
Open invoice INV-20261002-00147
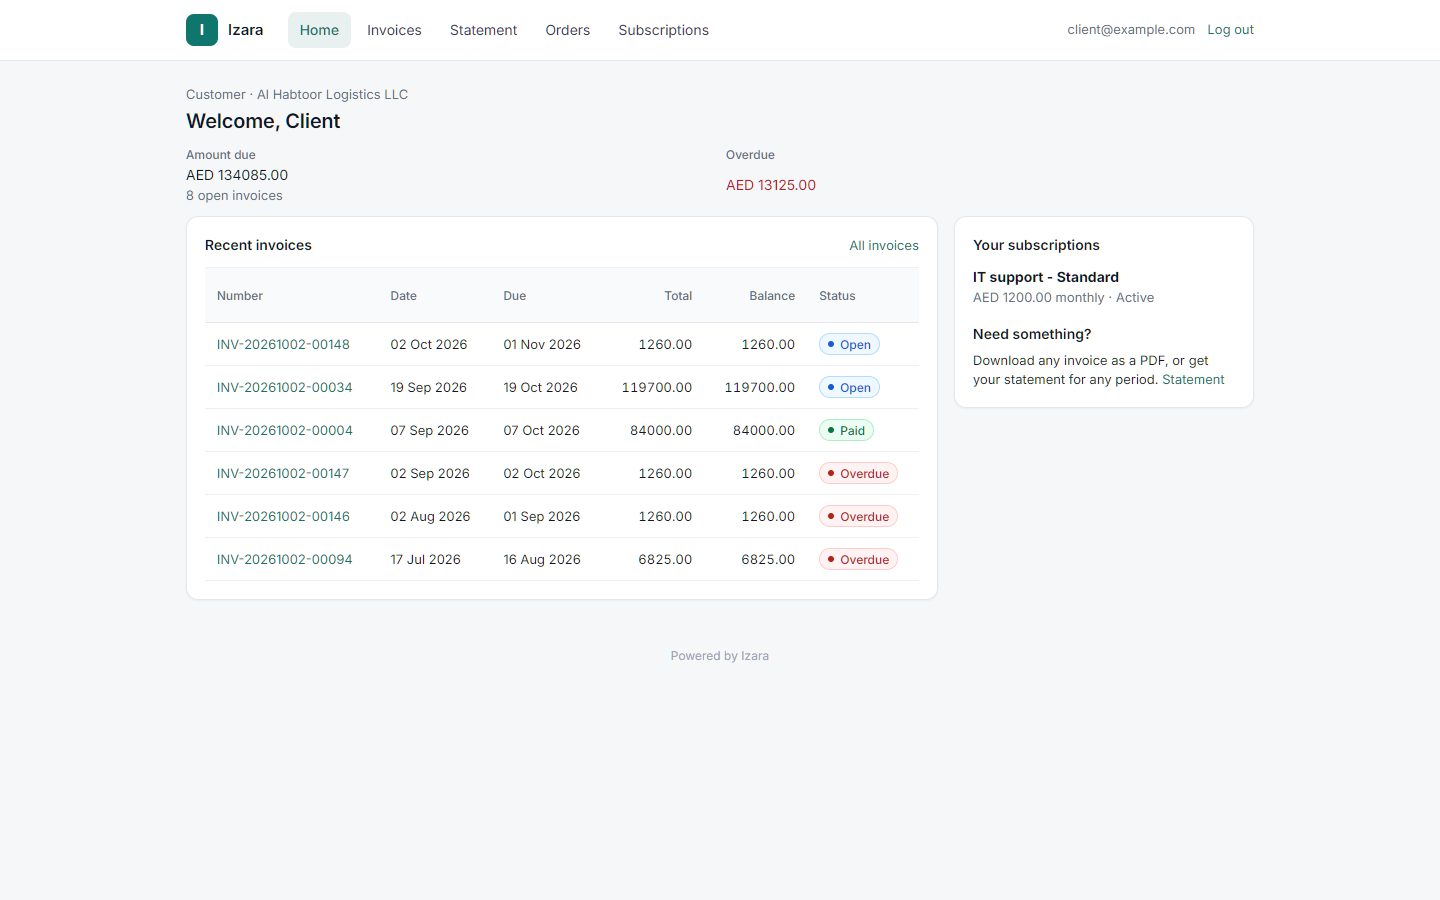[x=283, y=473]
